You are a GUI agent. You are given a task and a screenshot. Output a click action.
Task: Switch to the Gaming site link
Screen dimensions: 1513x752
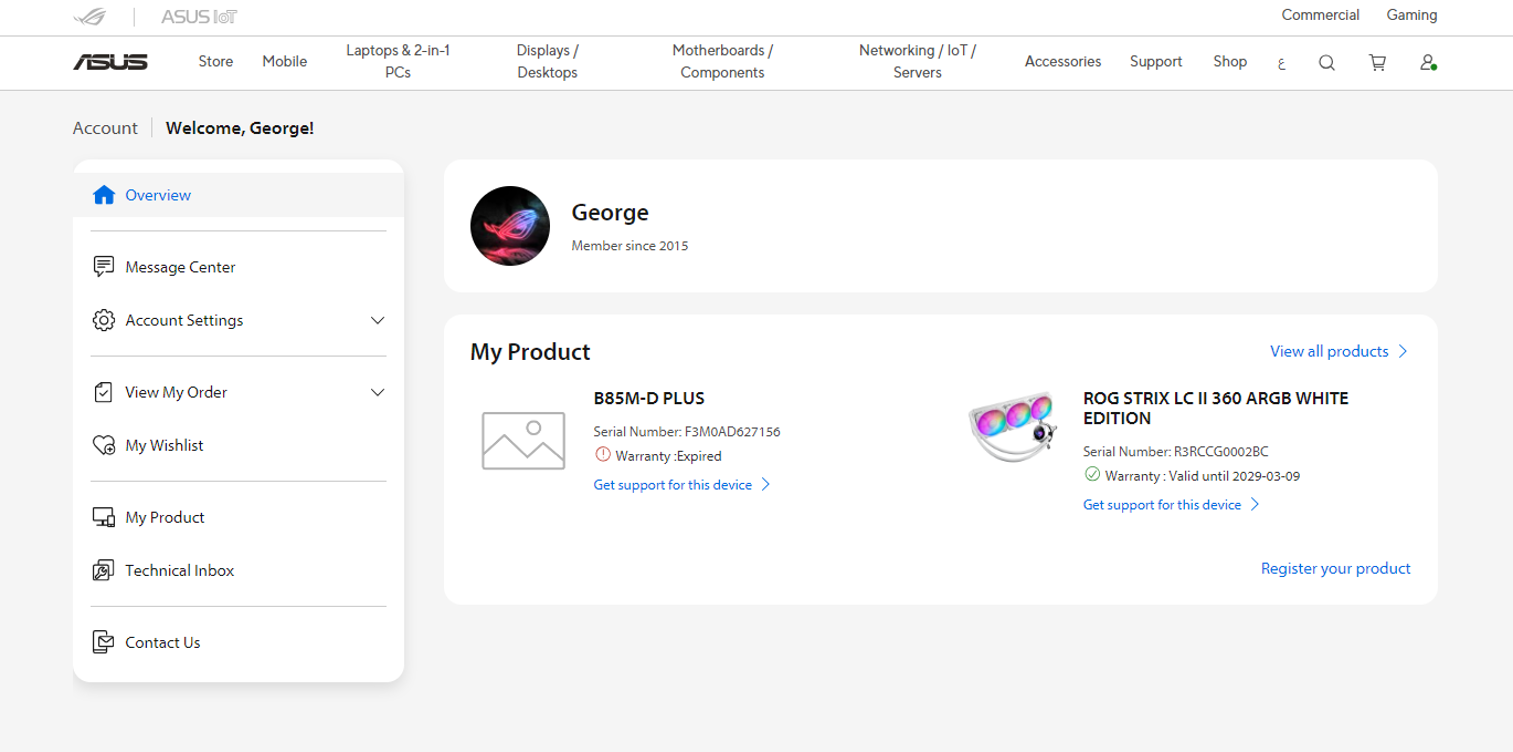[1411, 15]
